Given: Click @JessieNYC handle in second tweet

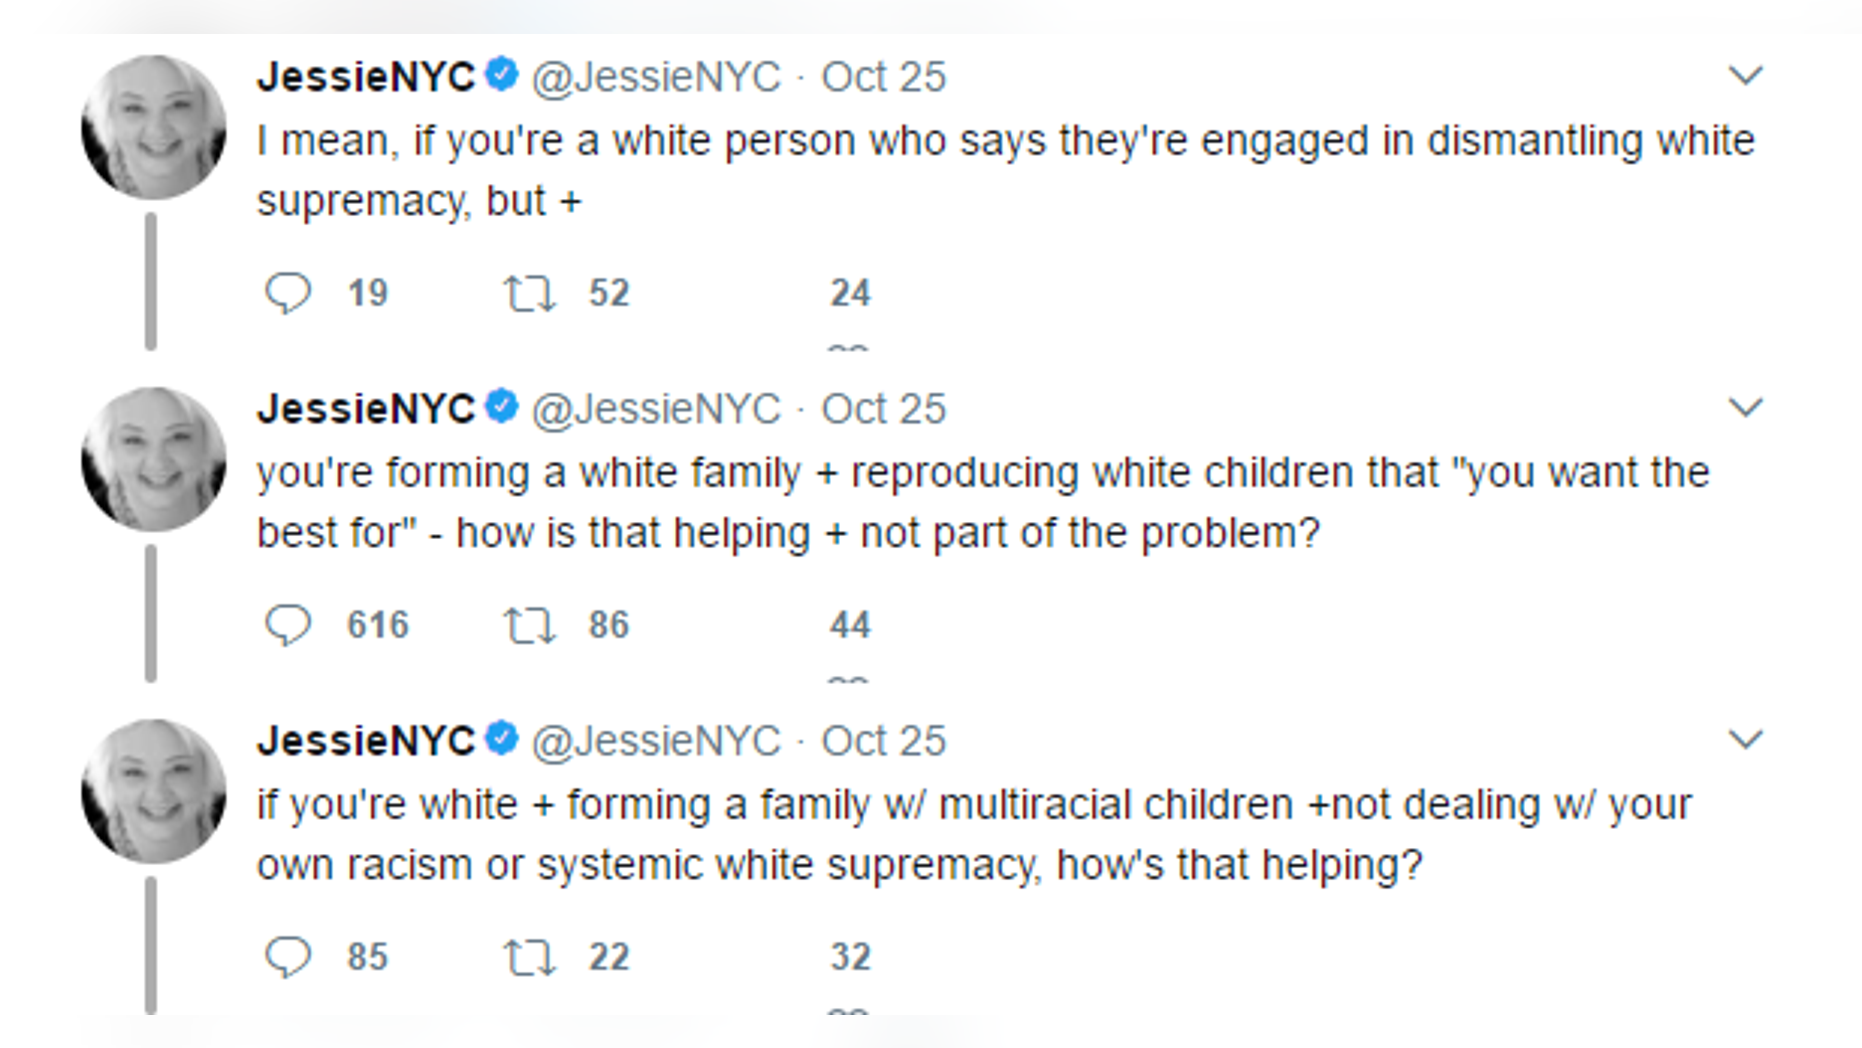Looking at the screenshot, I should 655,409.
